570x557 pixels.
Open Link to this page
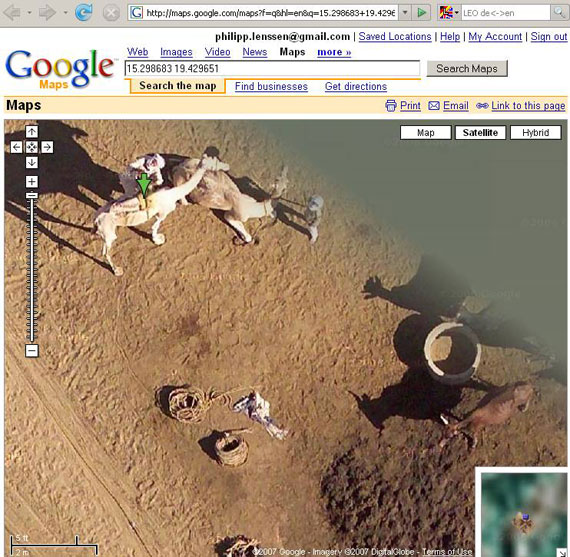click(x=528, y=106)
